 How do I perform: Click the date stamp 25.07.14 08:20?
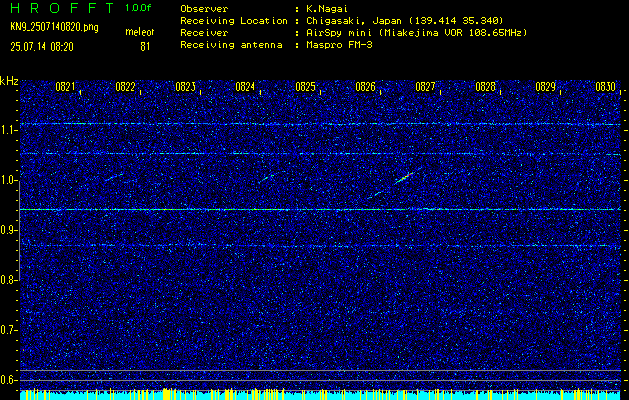point(42,47)
